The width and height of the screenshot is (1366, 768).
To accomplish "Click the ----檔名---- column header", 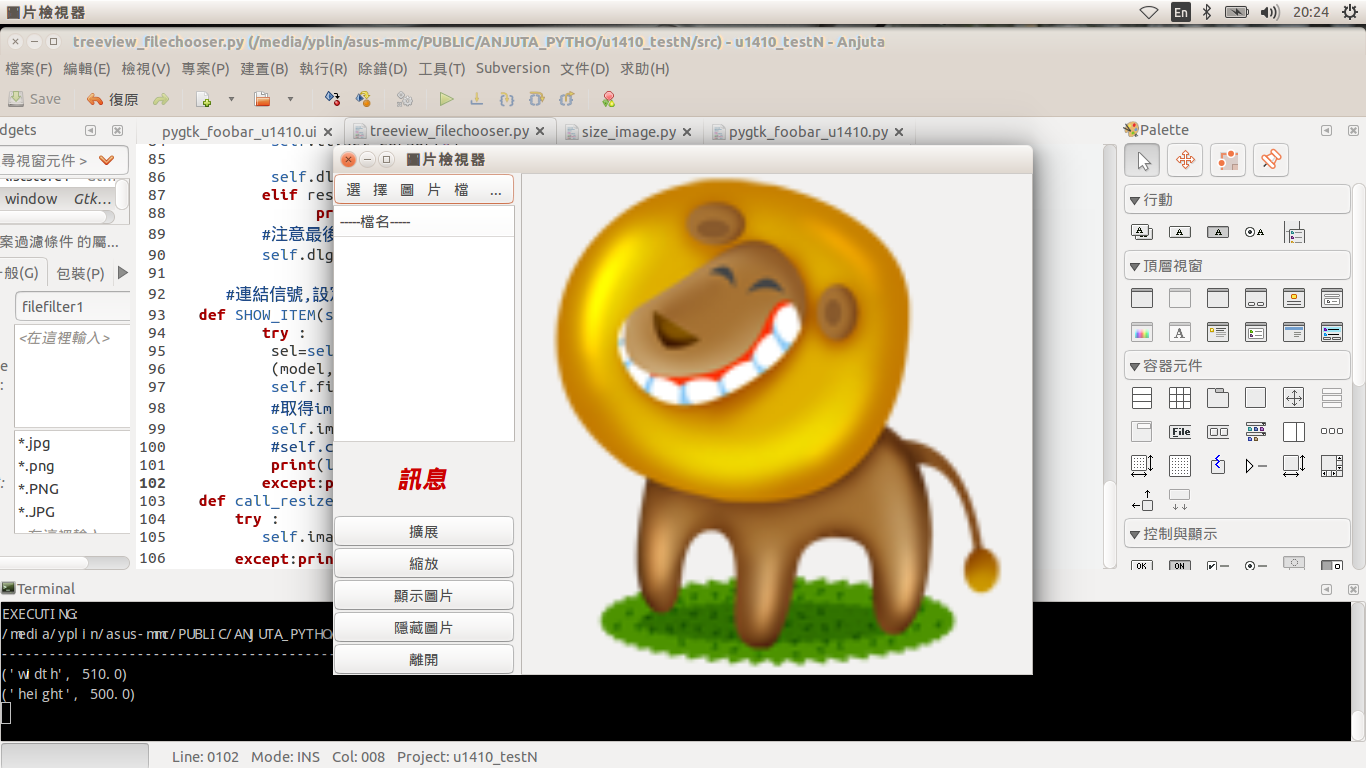I will coord(424,222).
